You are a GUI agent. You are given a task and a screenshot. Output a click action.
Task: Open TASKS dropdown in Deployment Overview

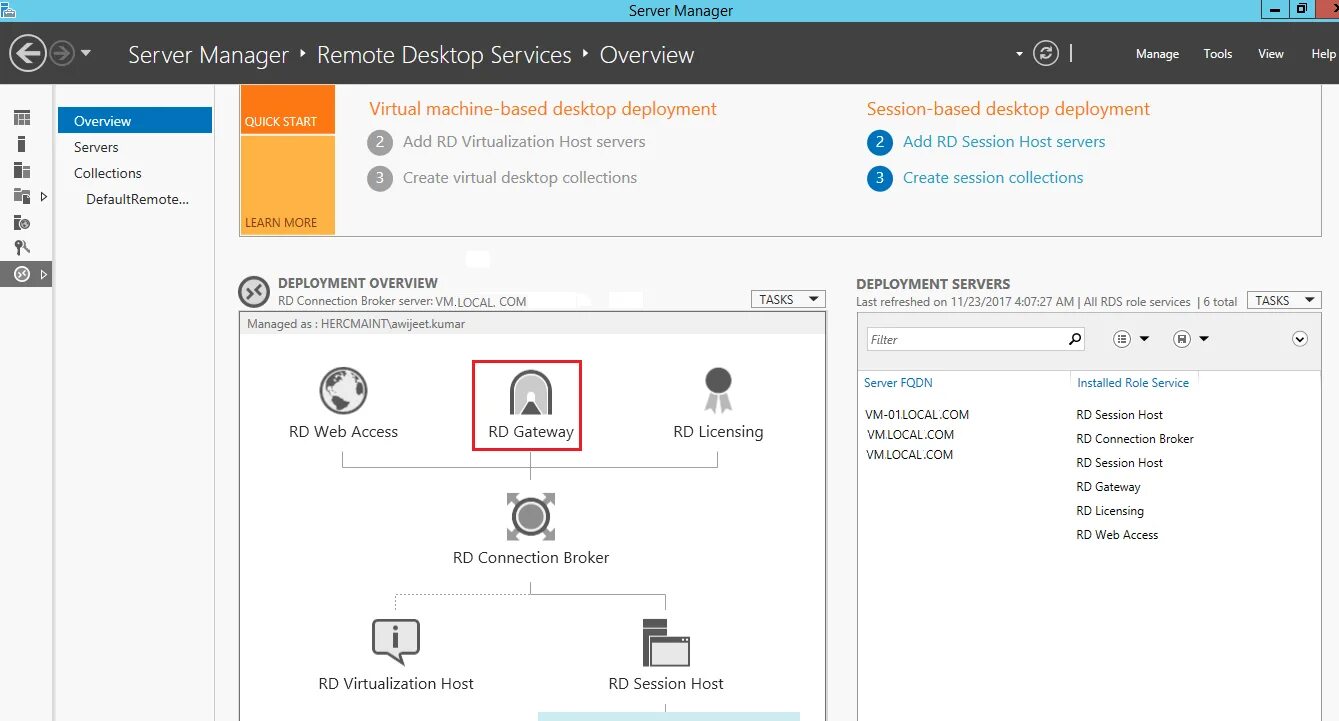point(788,299)
